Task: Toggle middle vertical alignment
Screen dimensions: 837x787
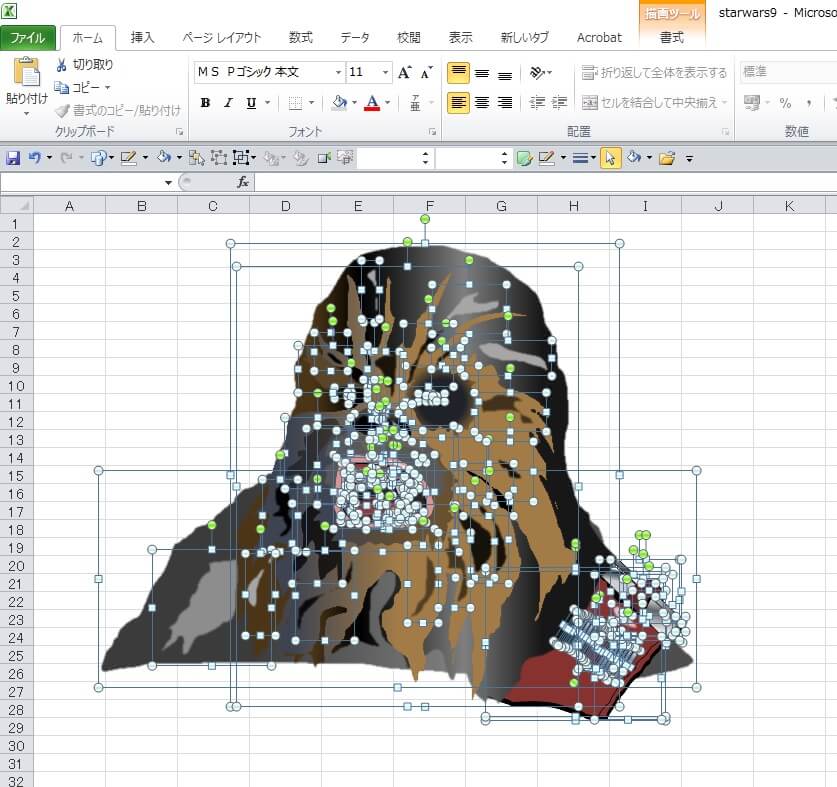Action: 482,73
